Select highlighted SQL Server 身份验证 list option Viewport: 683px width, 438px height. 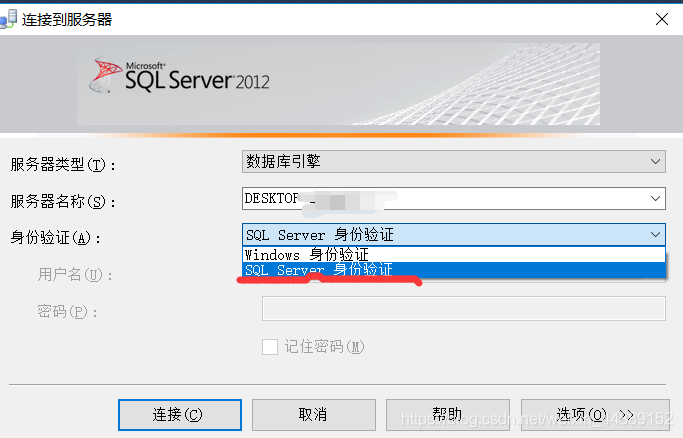[x=453, y=270]
